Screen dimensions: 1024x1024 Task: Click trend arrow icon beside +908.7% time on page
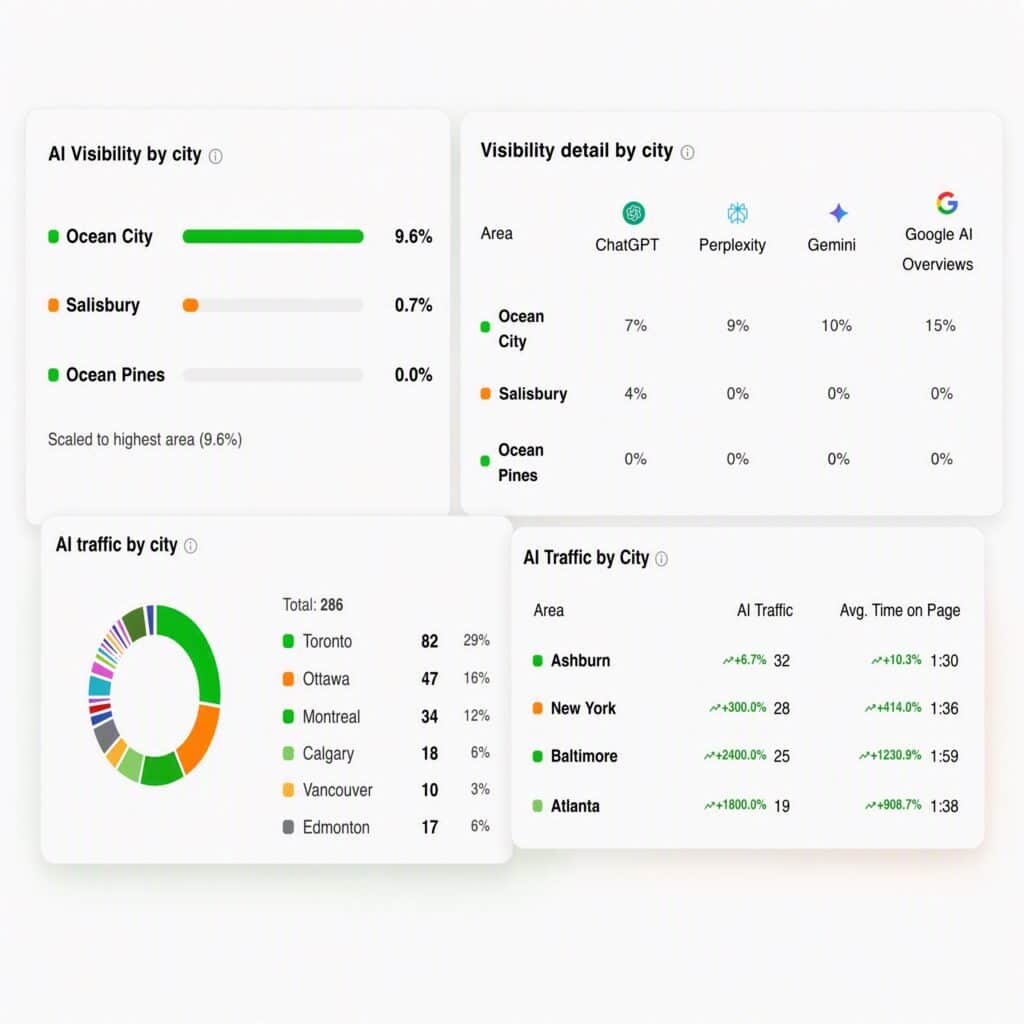[870, 806]
